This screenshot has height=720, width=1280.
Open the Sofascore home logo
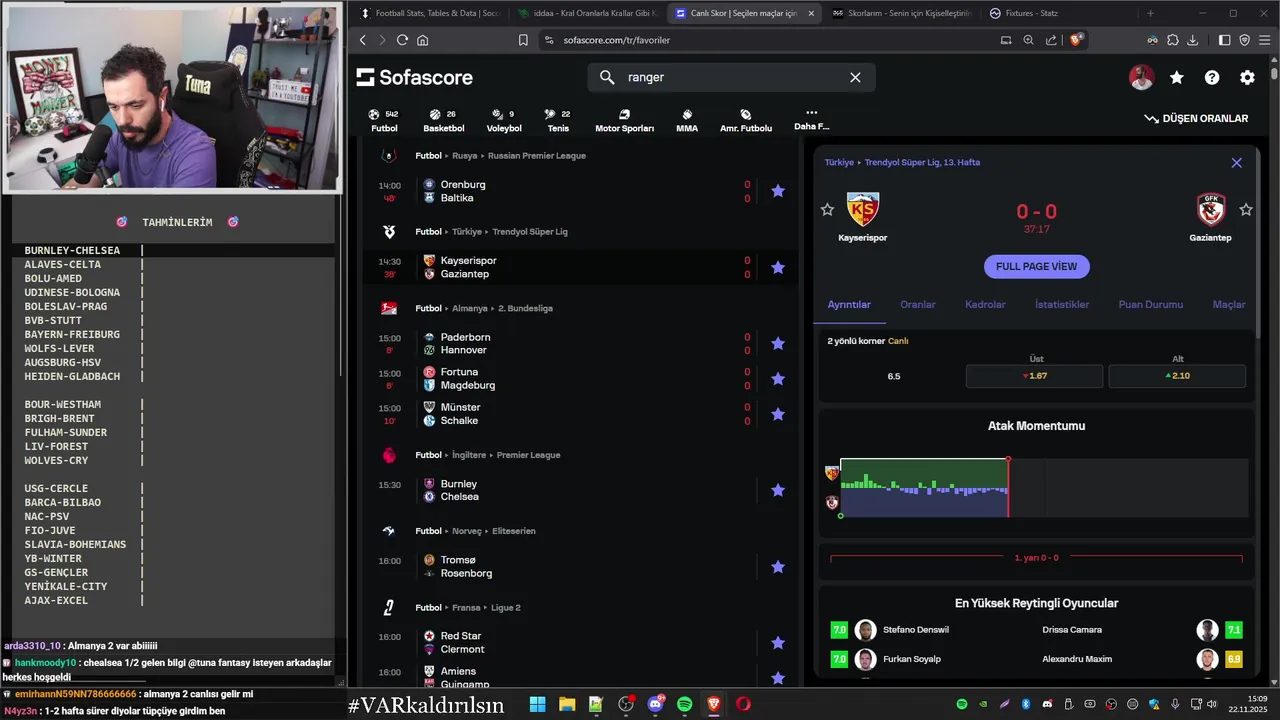[414, 77]
